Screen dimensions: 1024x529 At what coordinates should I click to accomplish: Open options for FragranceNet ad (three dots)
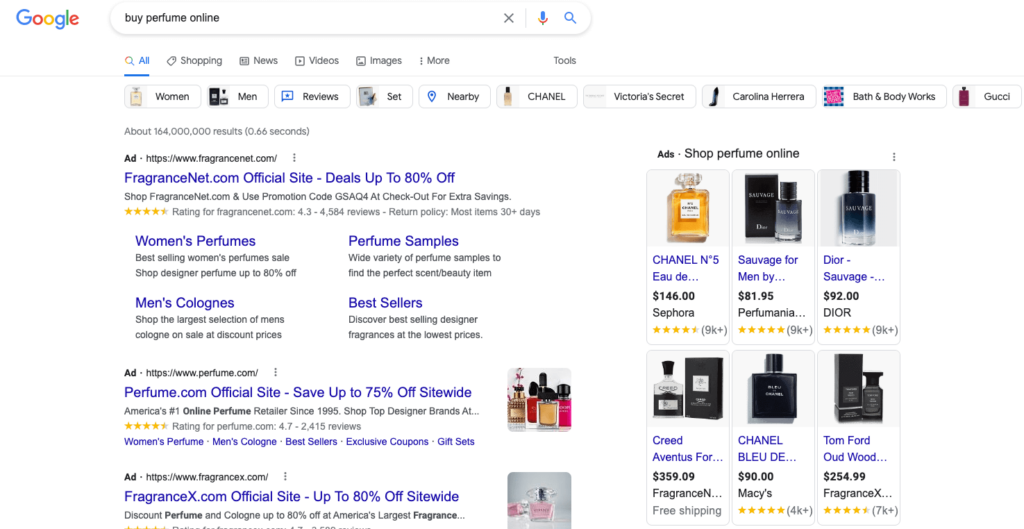(294, 158)
